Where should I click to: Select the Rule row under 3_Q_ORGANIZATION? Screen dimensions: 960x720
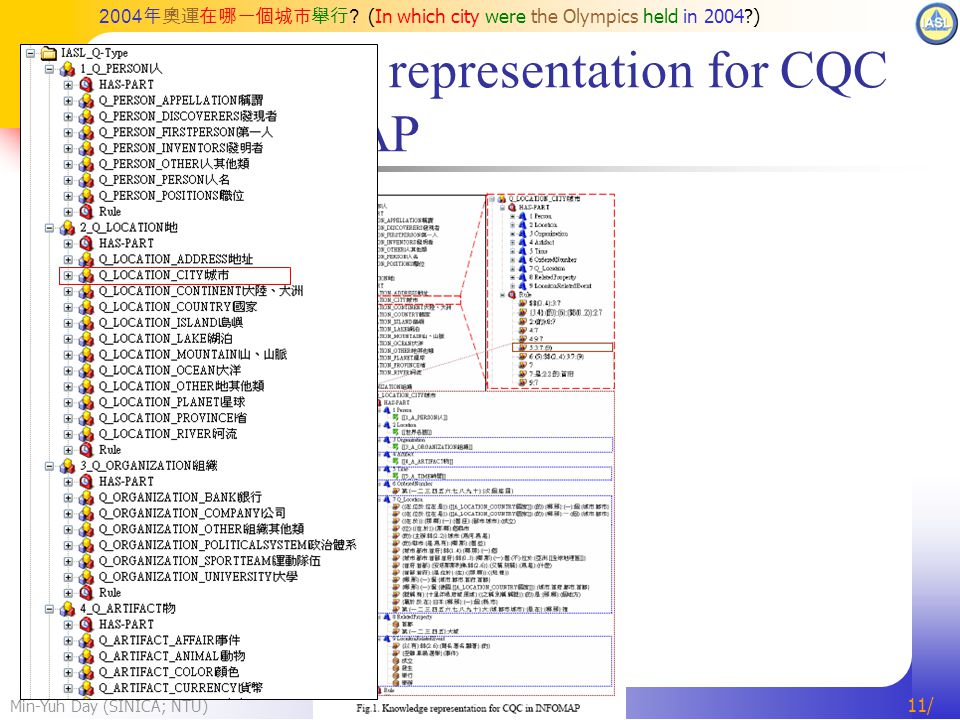click(92, 593)
